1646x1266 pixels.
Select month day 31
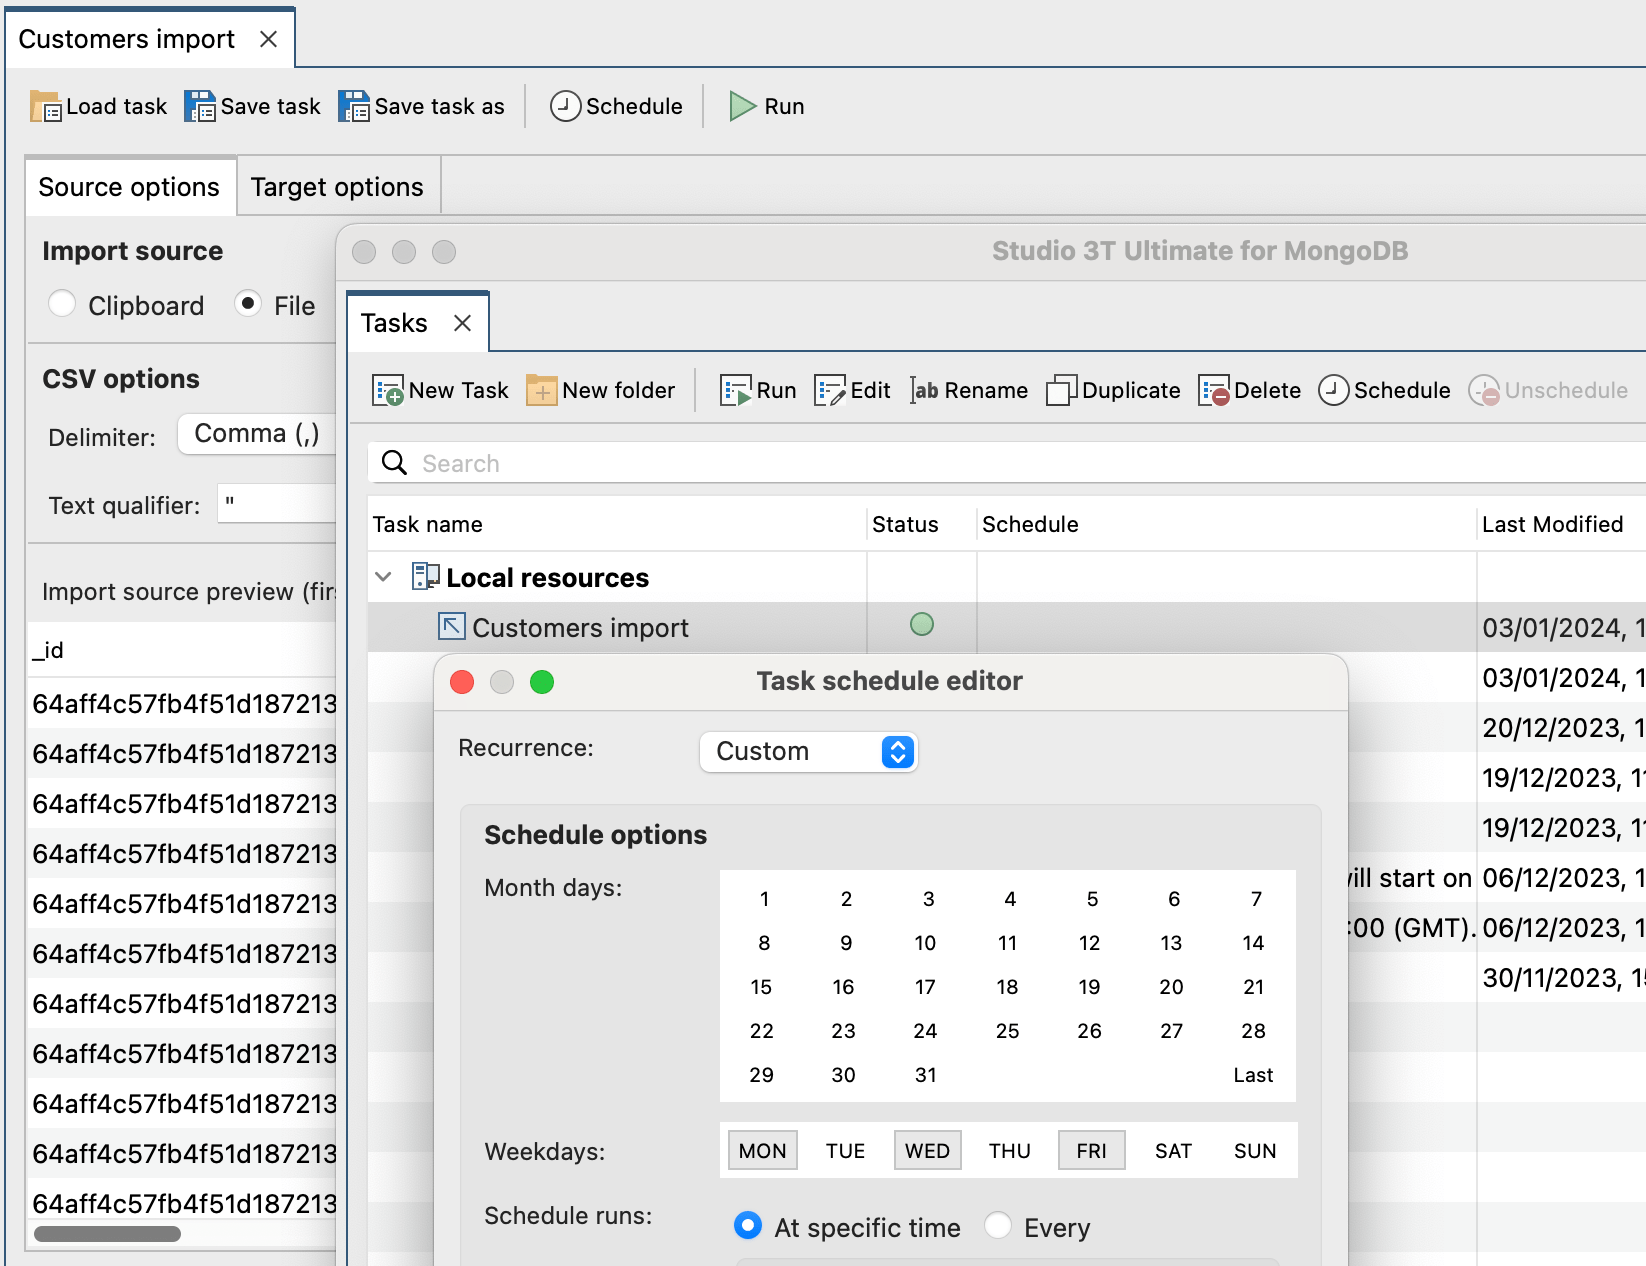point(925,1075)
